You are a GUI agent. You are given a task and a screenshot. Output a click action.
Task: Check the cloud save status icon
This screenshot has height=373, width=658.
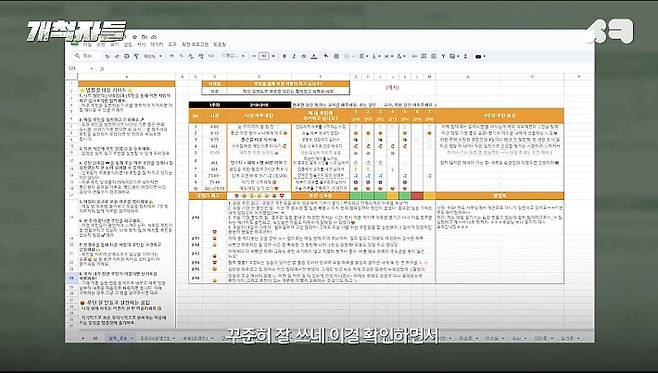click(154, 37)
